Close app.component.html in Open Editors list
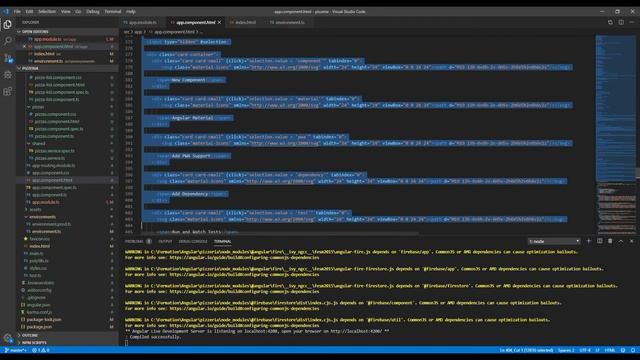This screenshot has height=360, width=640. coord(24,47)
